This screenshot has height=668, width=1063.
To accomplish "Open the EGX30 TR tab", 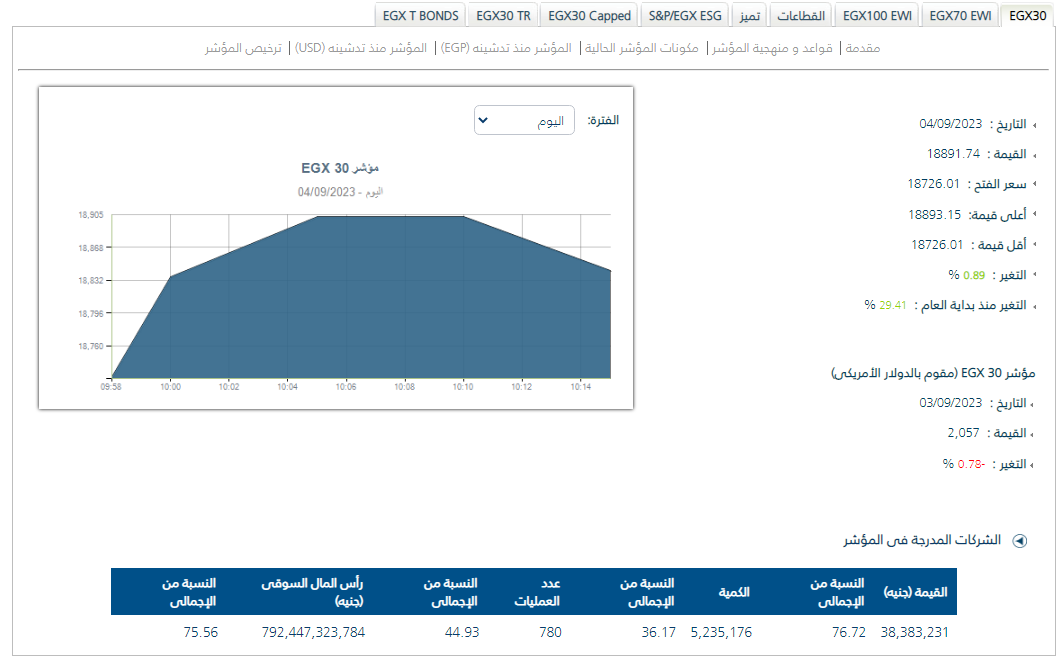I will coord(504,15).
